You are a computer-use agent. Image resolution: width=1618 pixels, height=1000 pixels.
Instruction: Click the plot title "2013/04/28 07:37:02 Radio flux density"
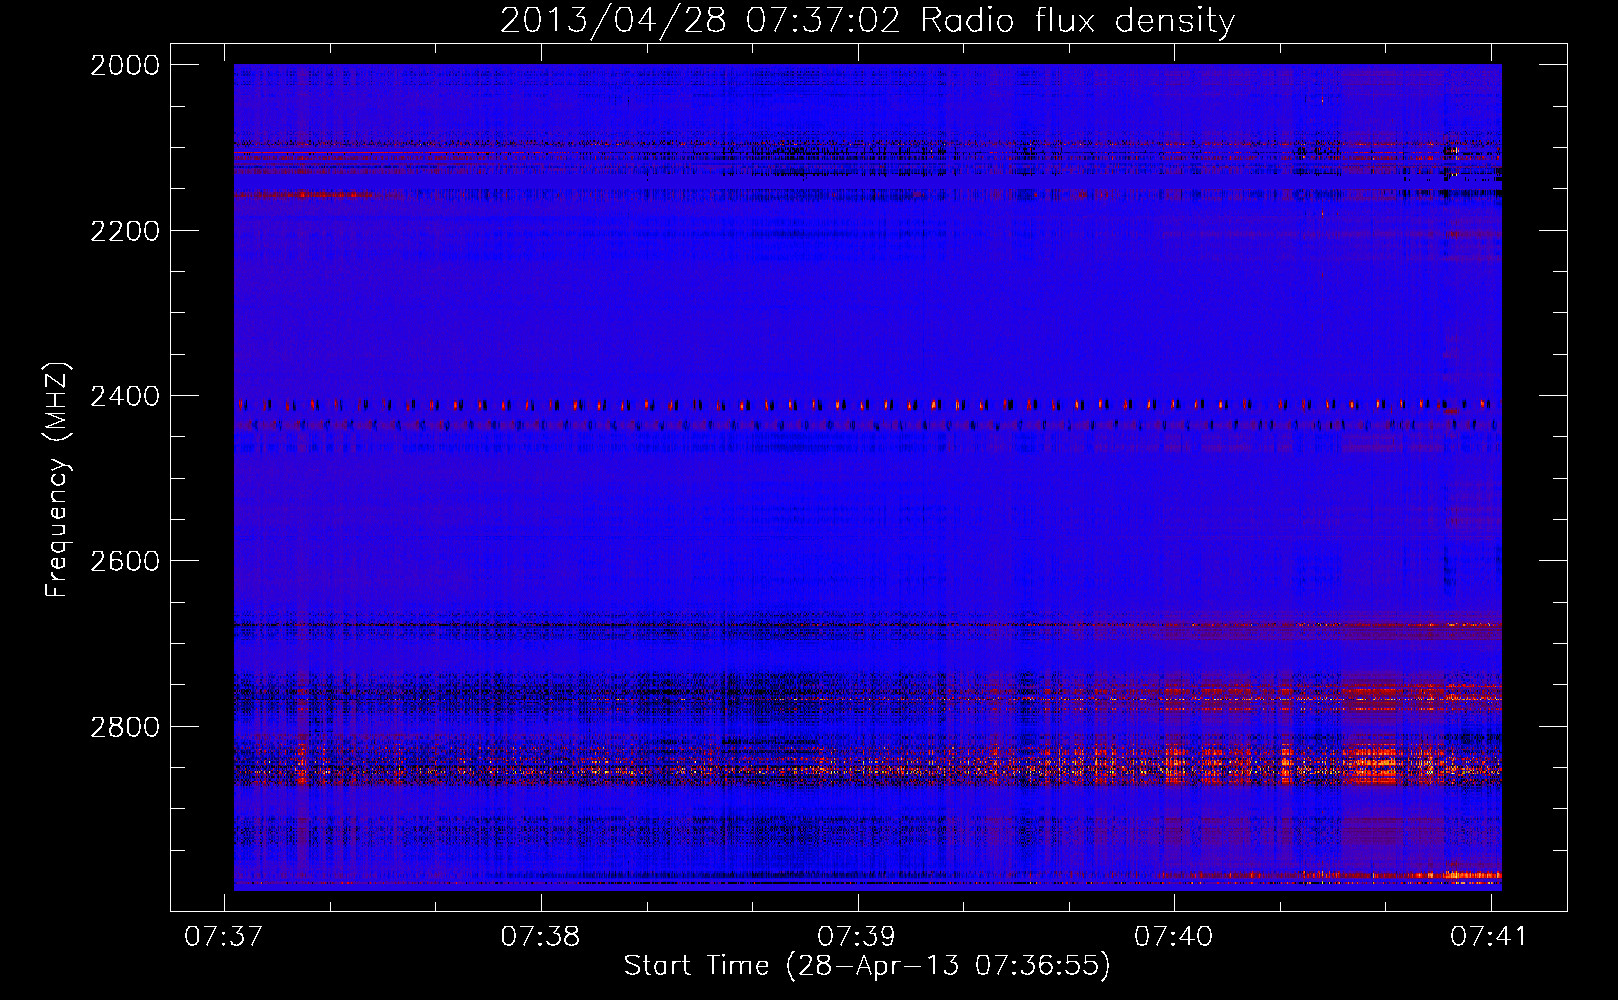click(867, 20)
